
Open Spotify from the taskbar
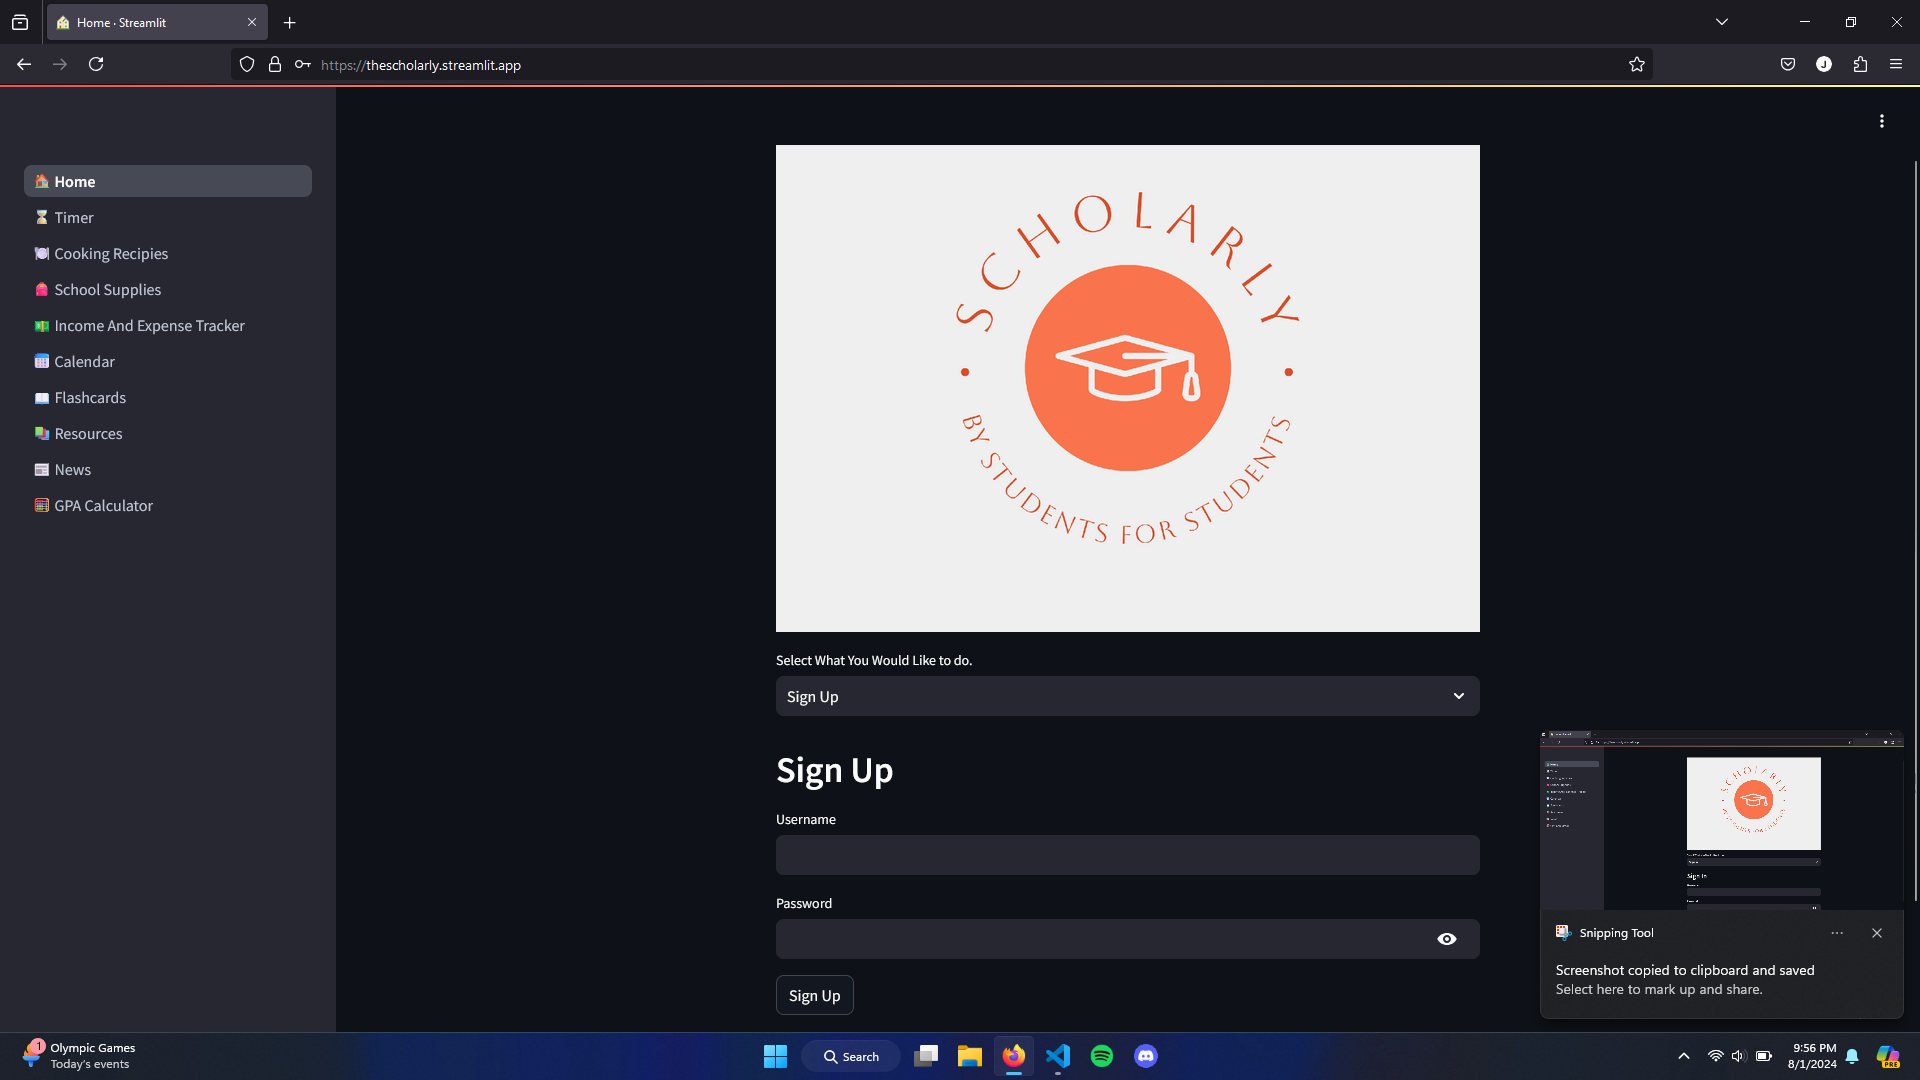(1102, 1056)
